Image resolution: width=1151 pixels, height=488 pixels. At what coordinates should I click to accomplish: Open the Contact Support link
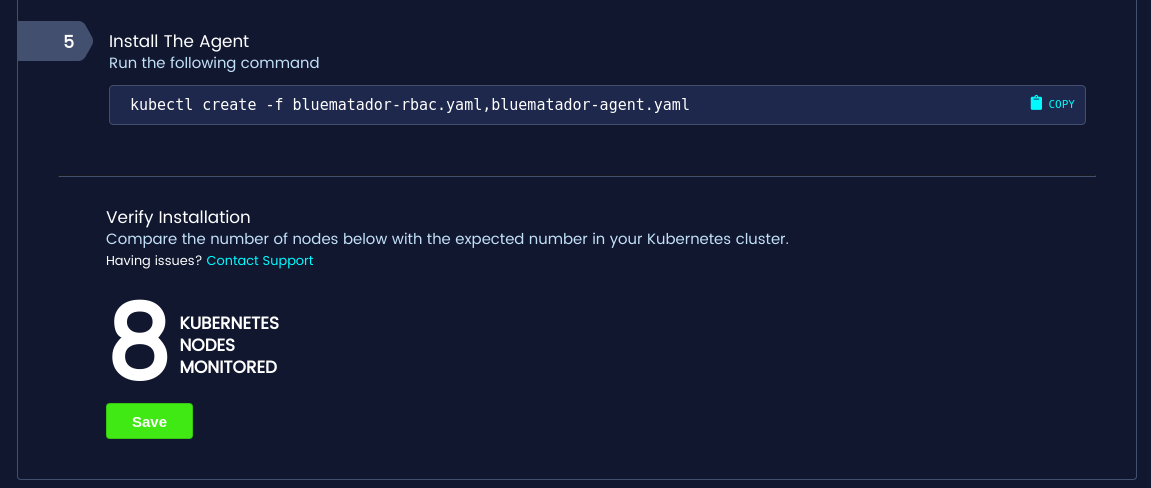[x=260, y=261]
